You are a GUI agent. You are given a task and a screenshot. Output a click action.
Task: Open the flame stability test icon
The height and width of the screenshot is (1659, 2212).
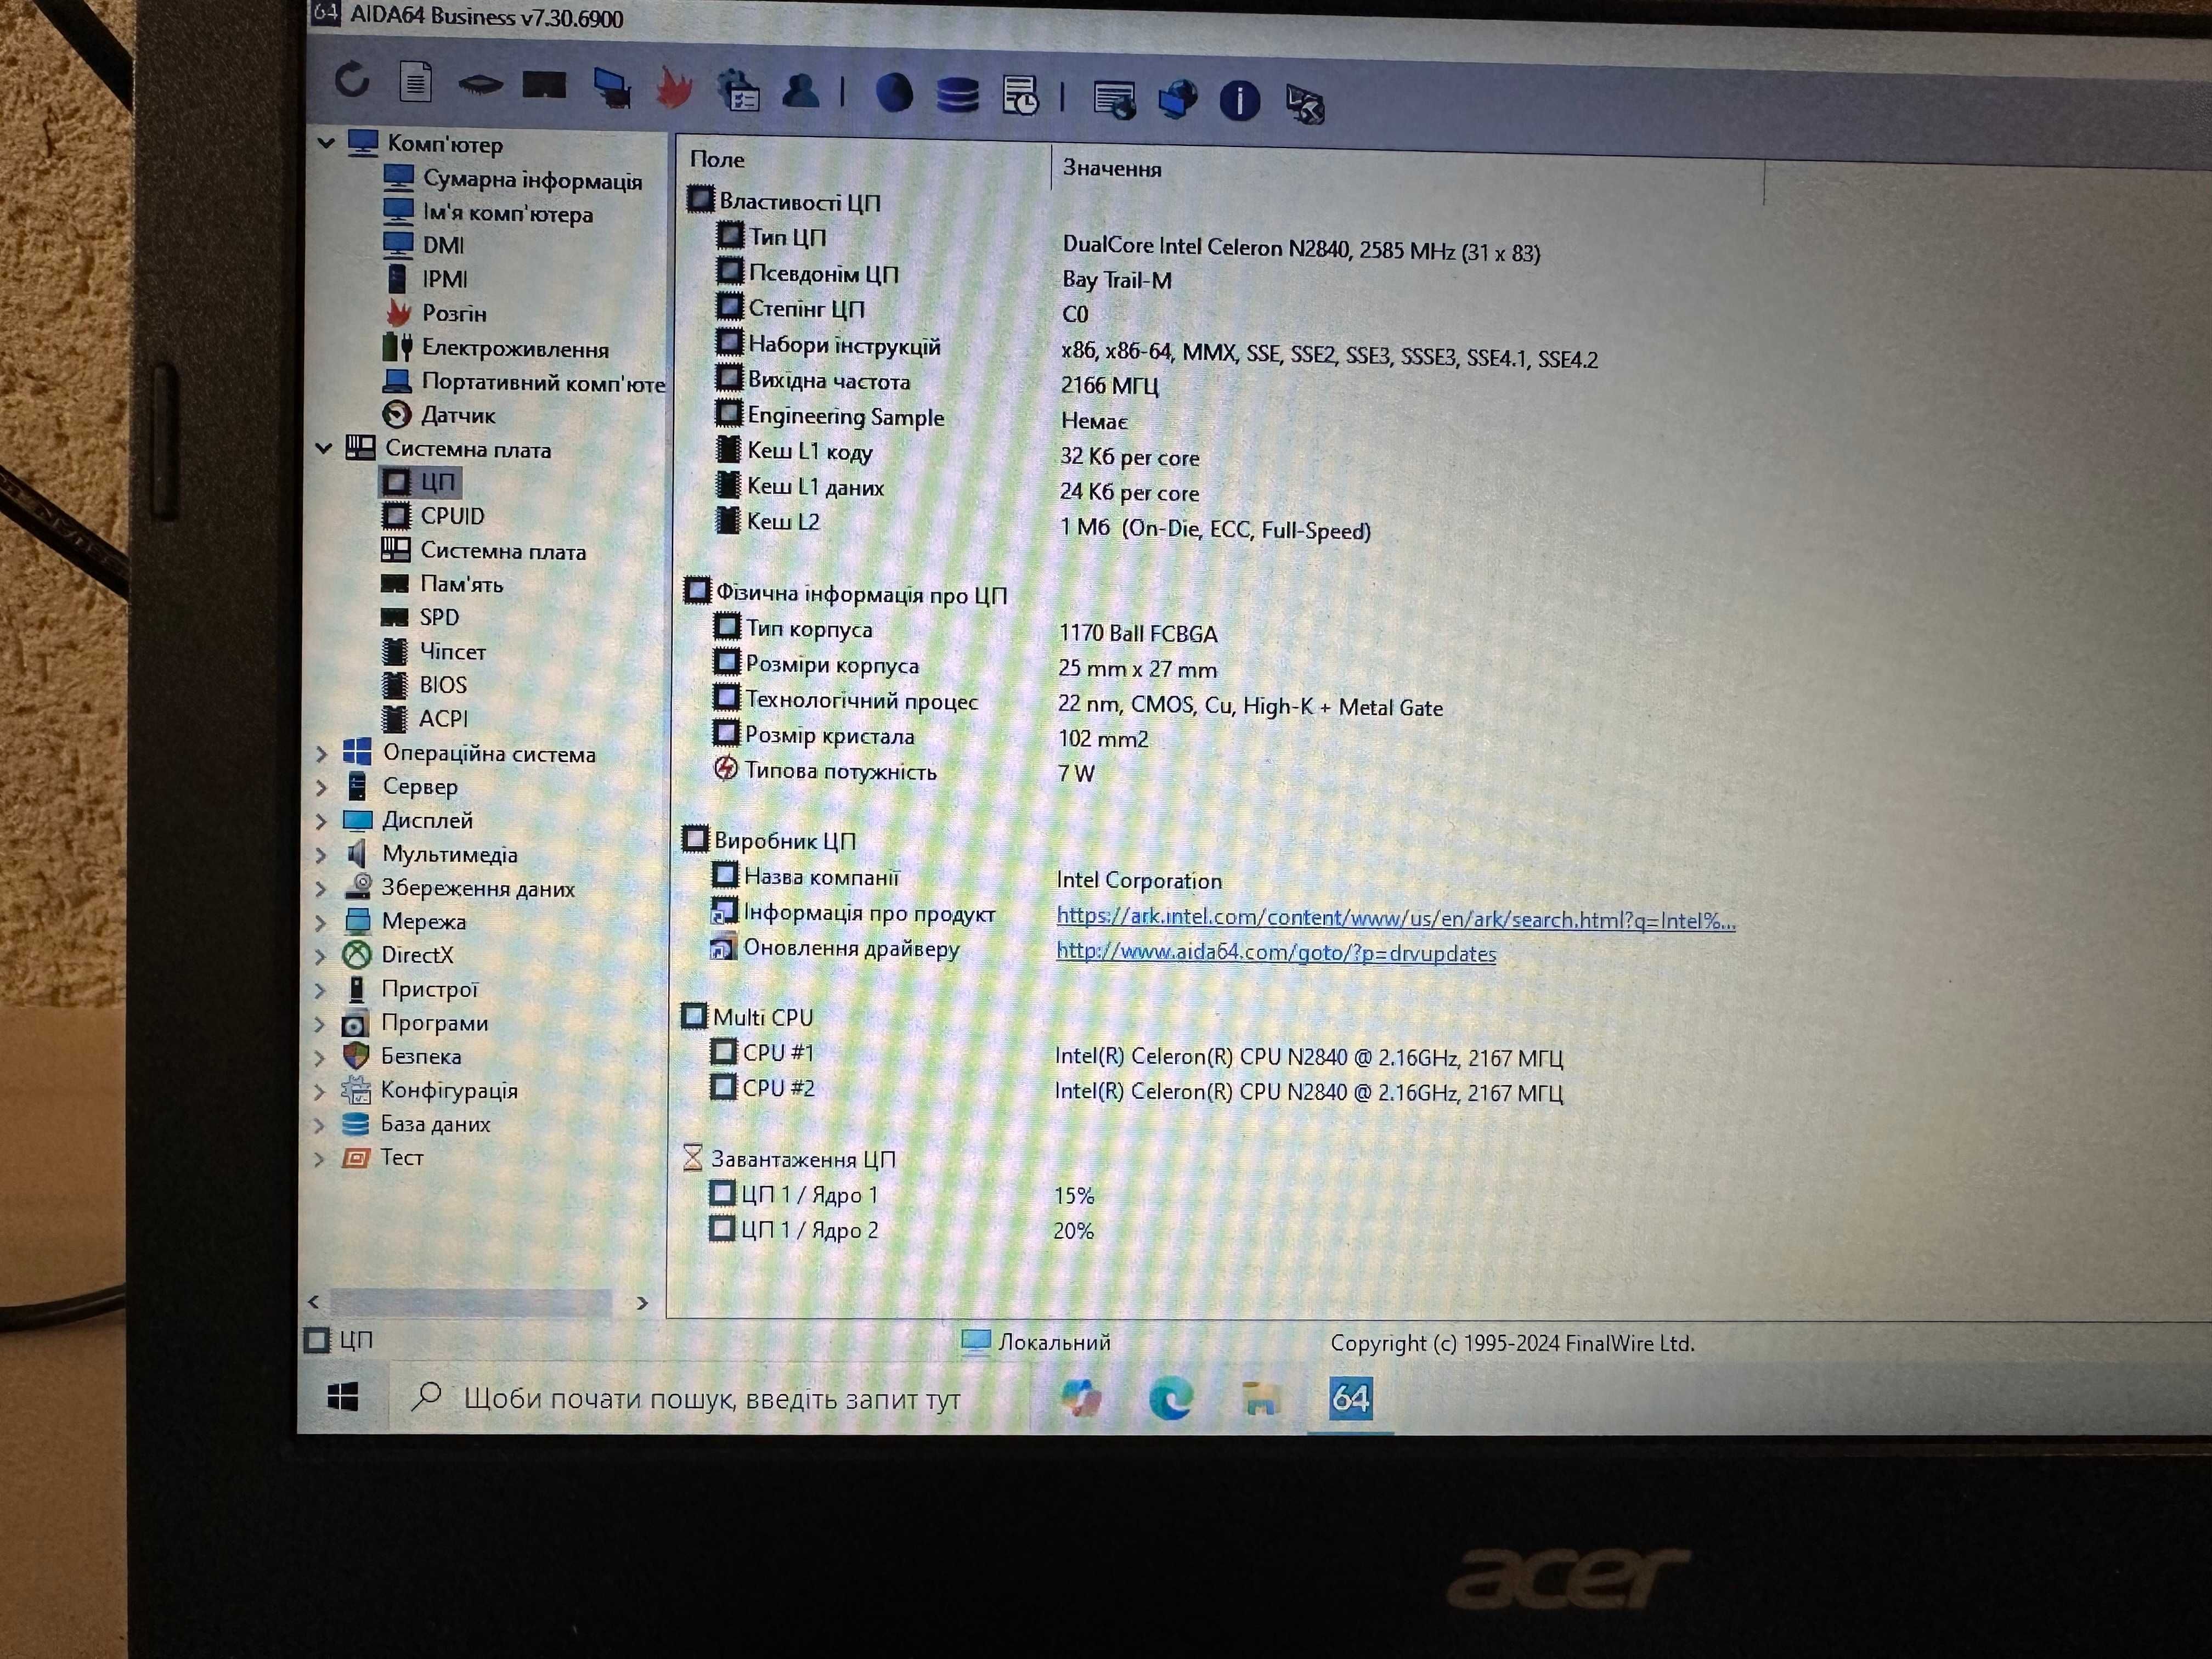674,89
